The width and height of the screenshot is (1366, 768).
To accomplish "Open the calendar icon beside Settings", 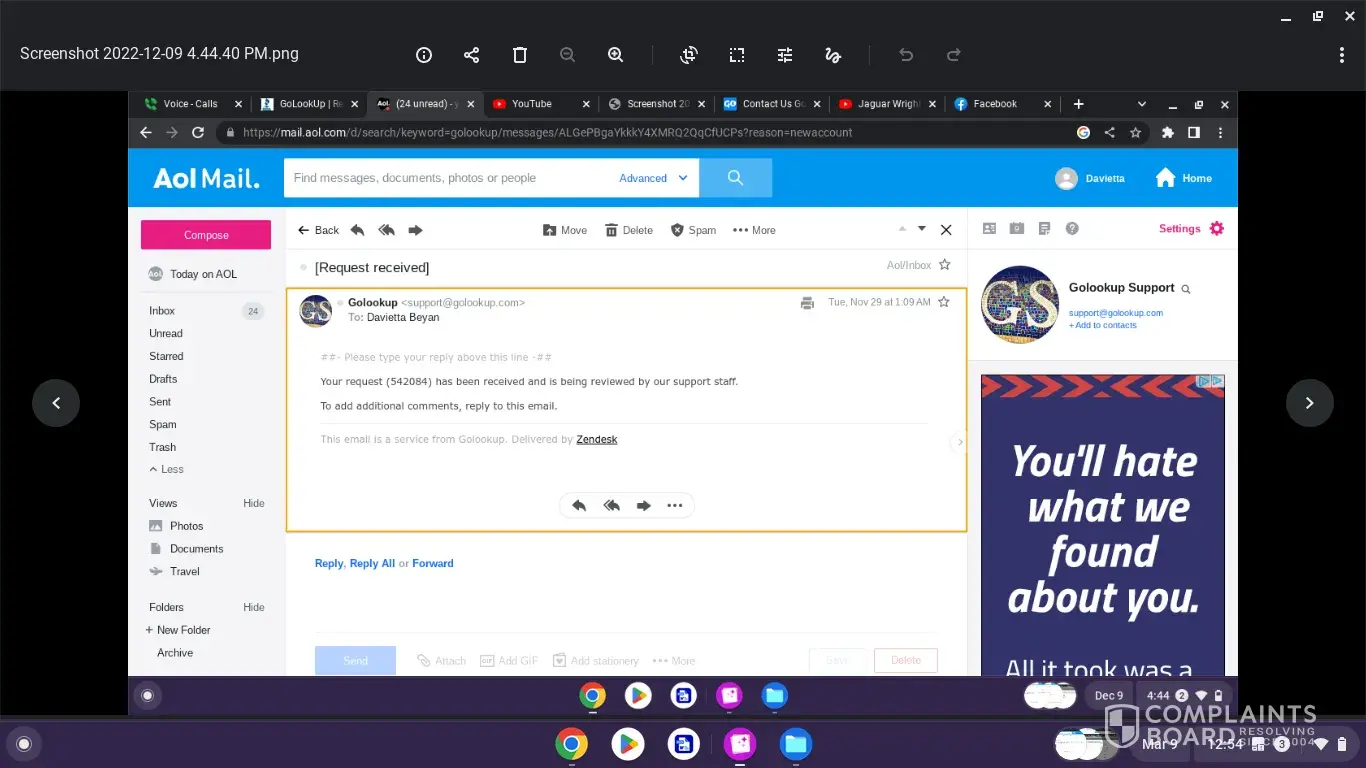I will [1017, 228].
